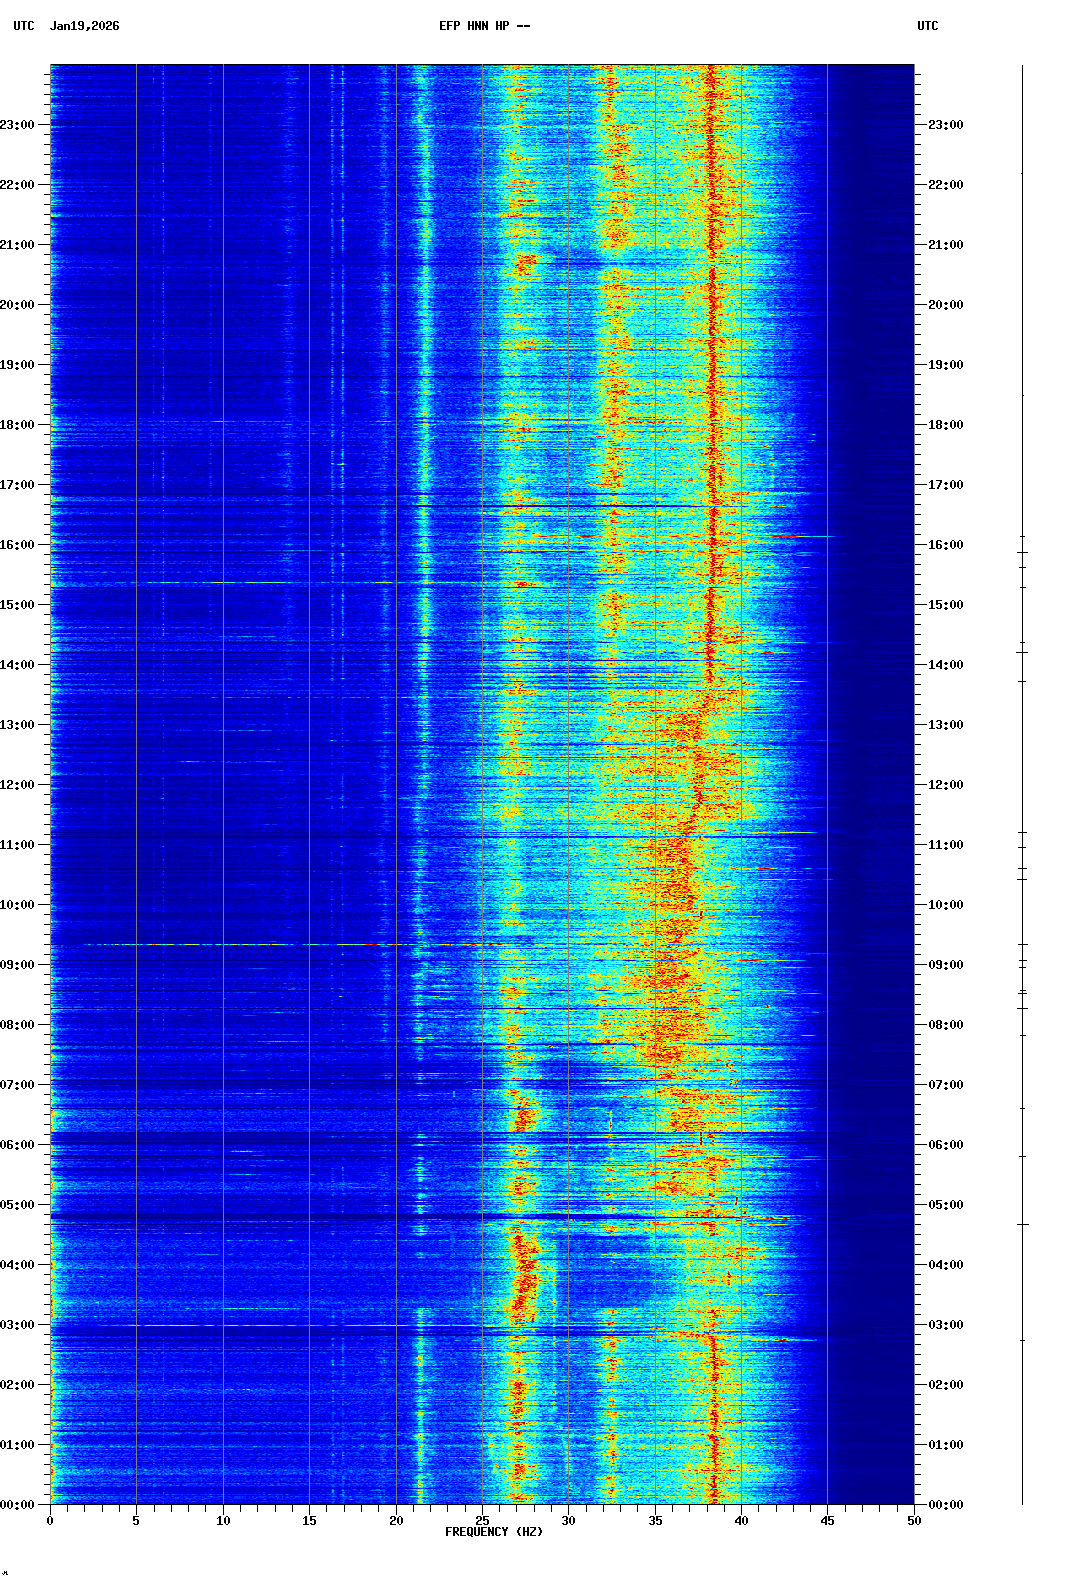Click the 00:00 label on the right time axis
1066x1584 pixels.
click(x=945, y=1505)
